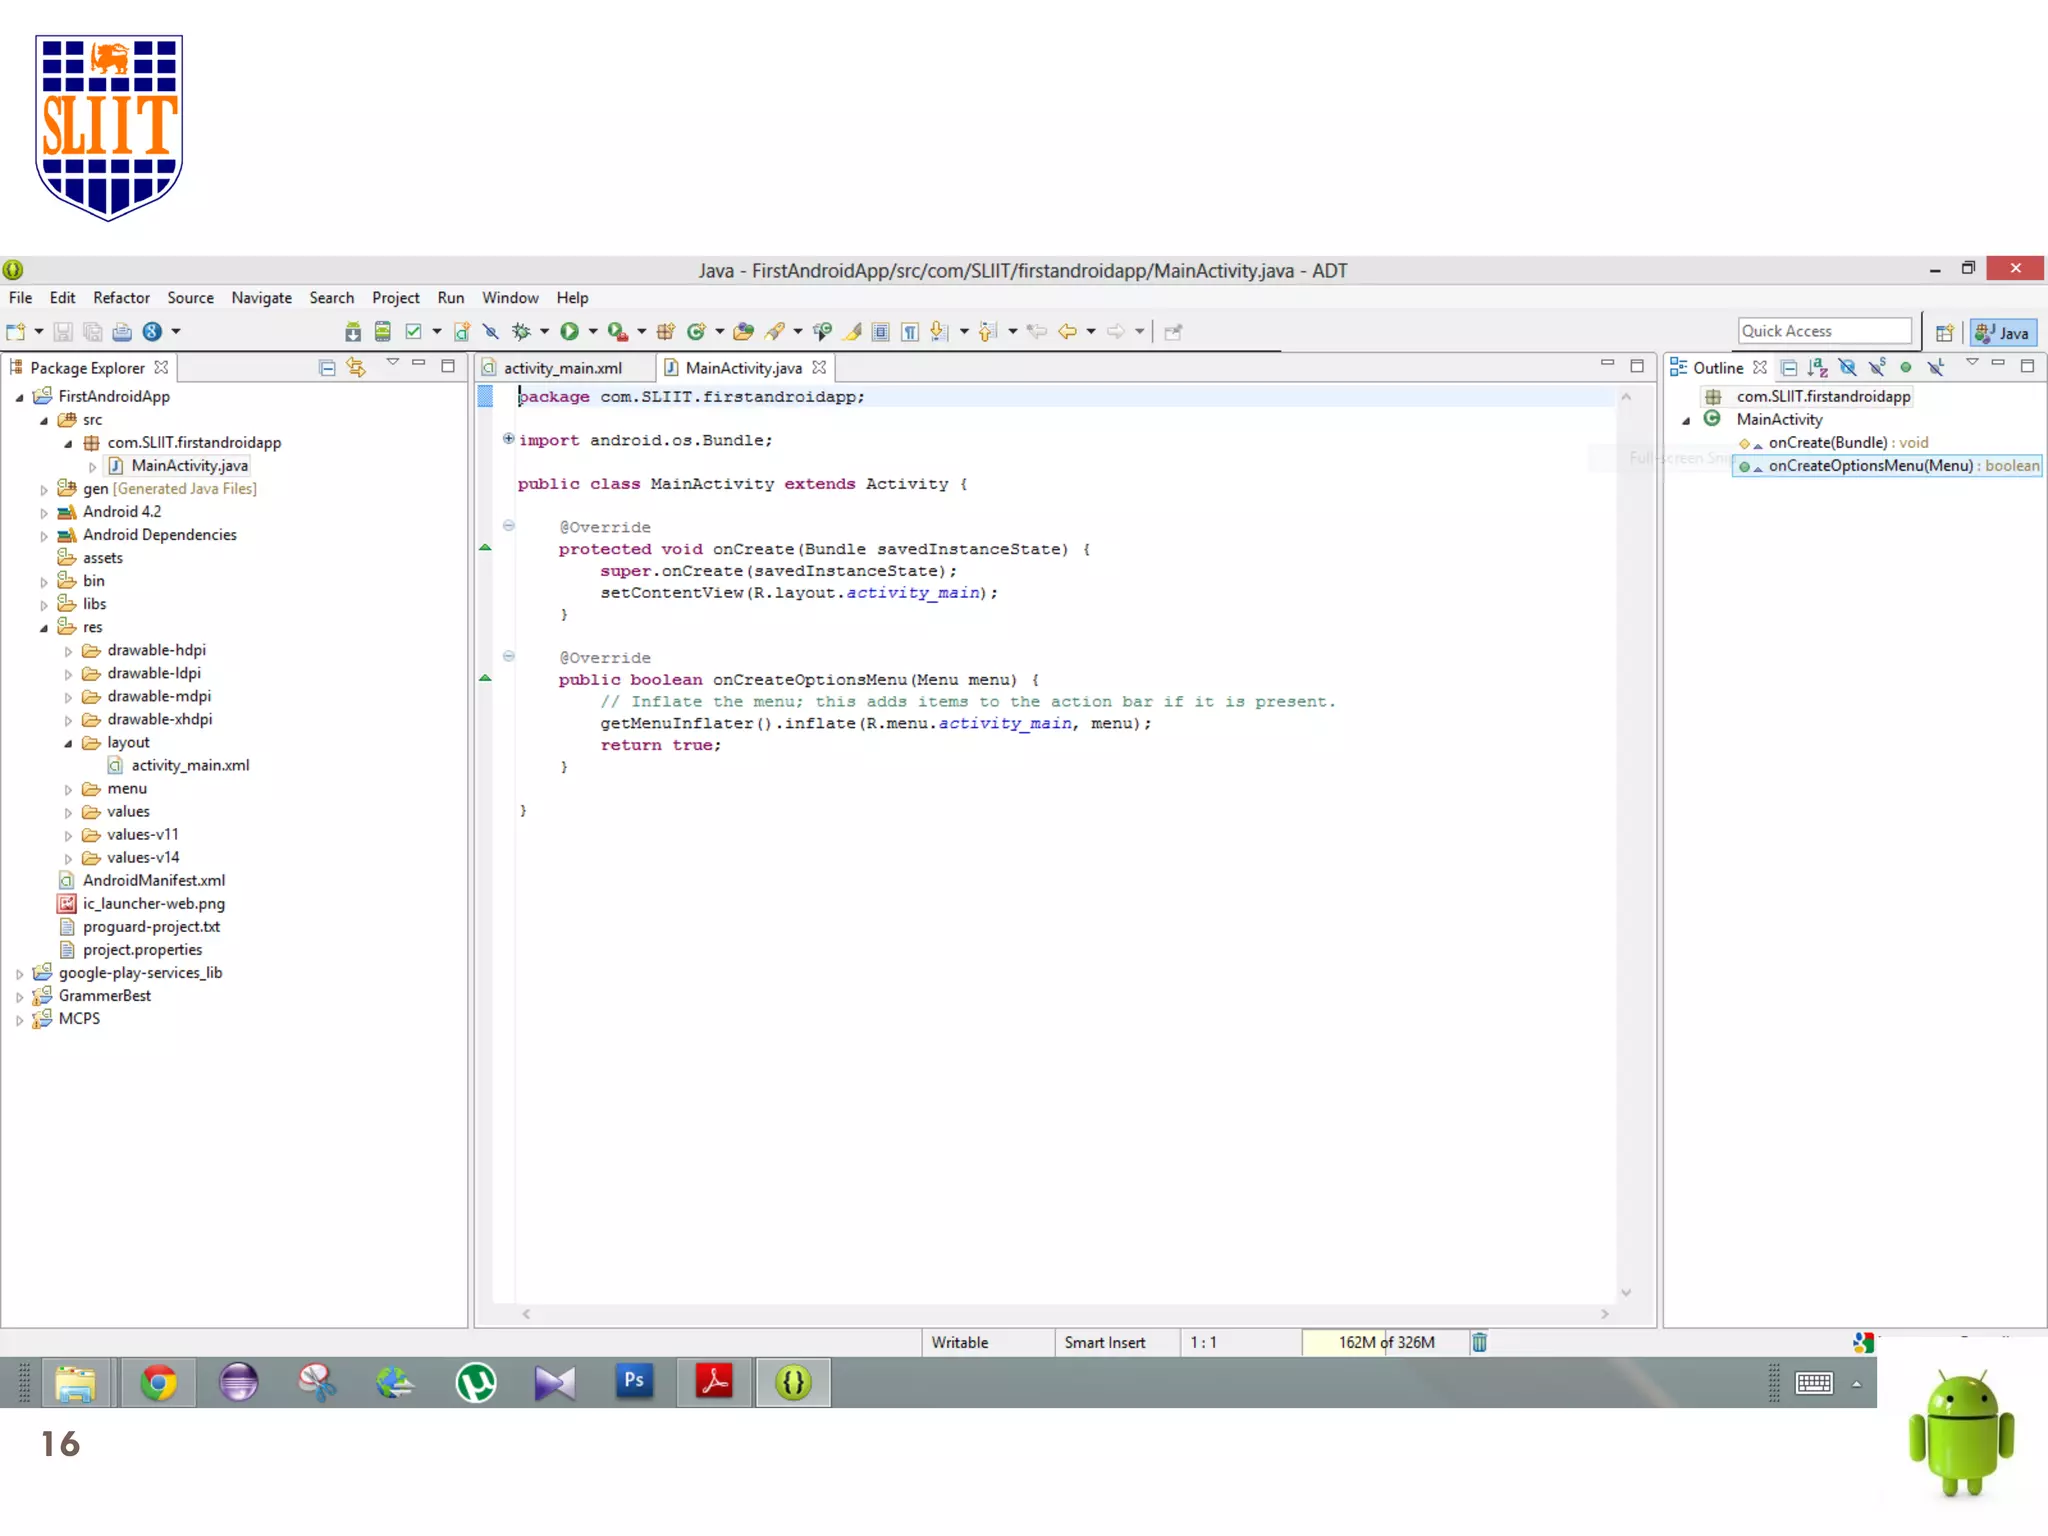Toggle Link with Editor in Package Explorer
This screenshot has width=2048, height=1536.
pos(356,368)
